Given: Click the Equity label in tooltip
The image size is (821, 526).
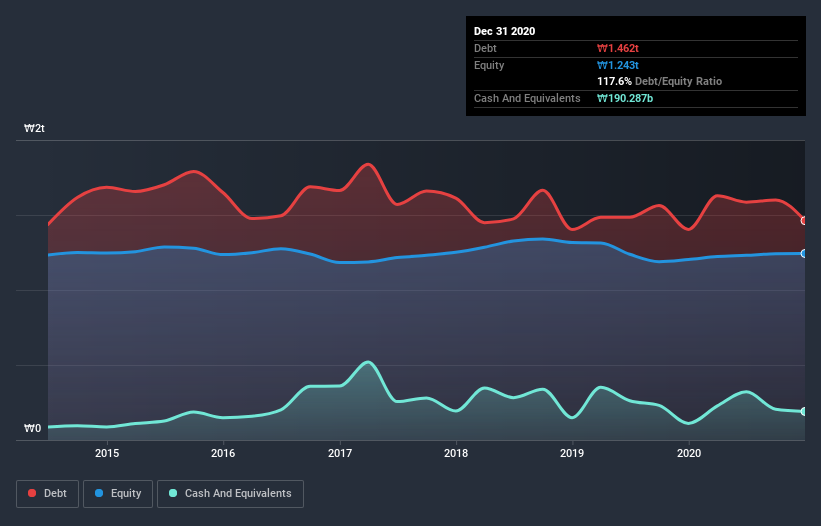Looking at the screenshot, I should (x=489, y=65).
